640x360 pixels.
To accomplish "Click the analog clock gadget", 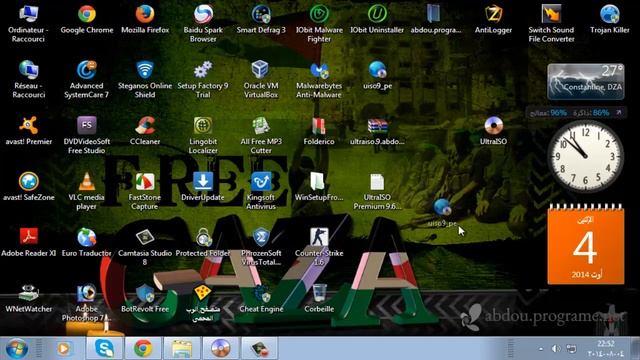I will click(x=585, y=156).
